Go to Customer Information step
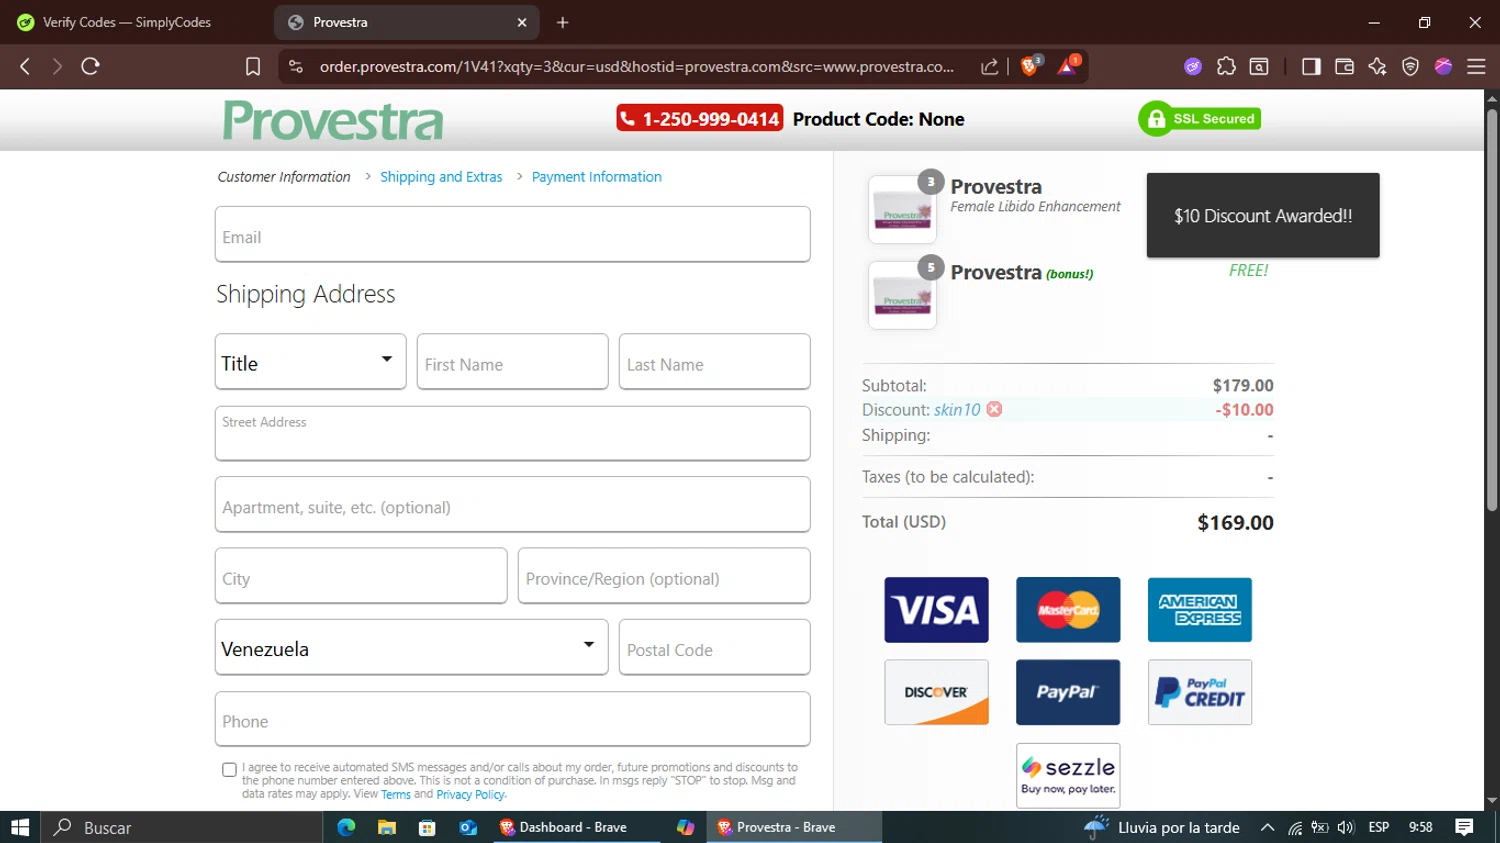 [284, 177]
